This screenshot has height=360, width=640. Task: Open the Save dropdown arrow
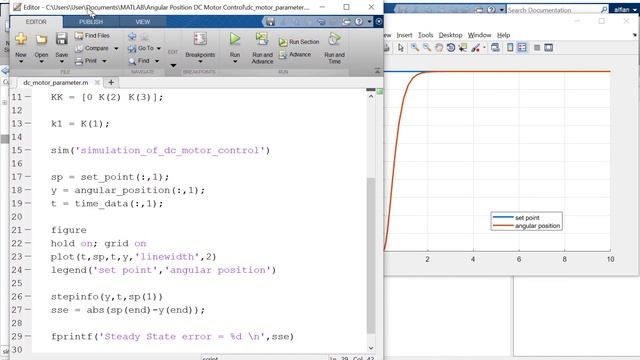[x=62, y=62]
